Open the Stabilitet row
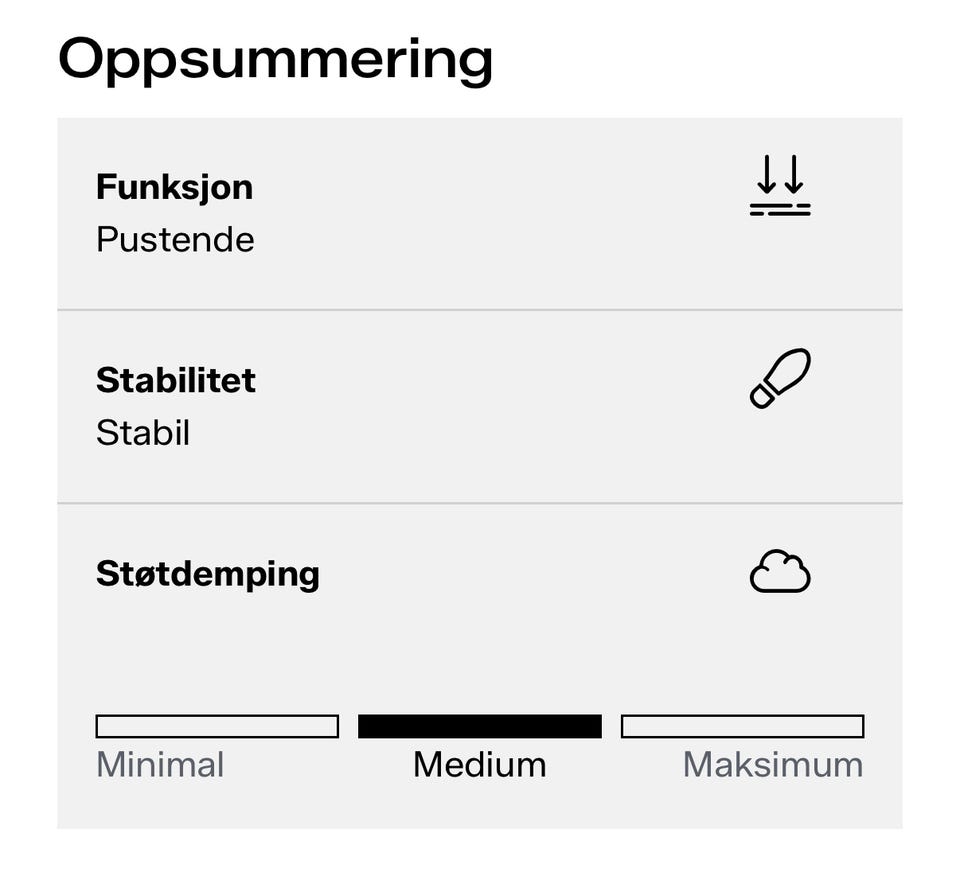The width and height of the screenshot is (960, 880). [x=480, y=407]
